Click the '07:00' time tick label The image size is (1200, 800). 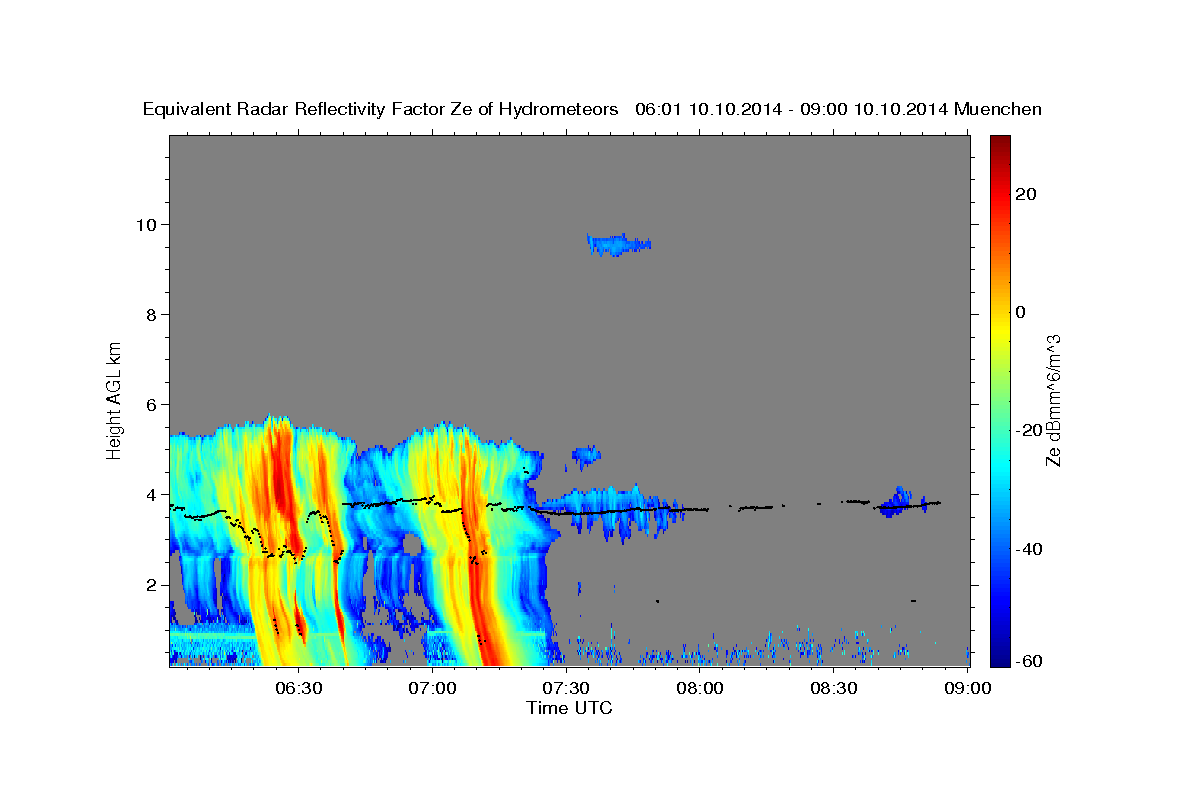click(434, 688)
